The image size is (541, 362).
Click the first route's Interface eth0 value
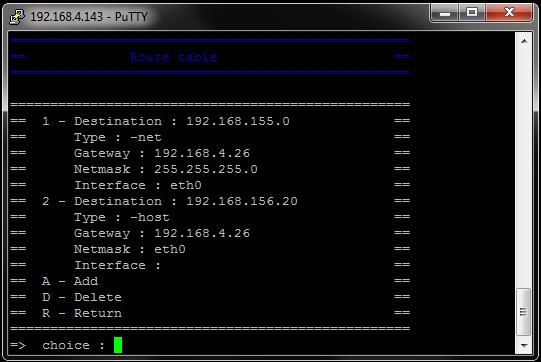point(186,185)
